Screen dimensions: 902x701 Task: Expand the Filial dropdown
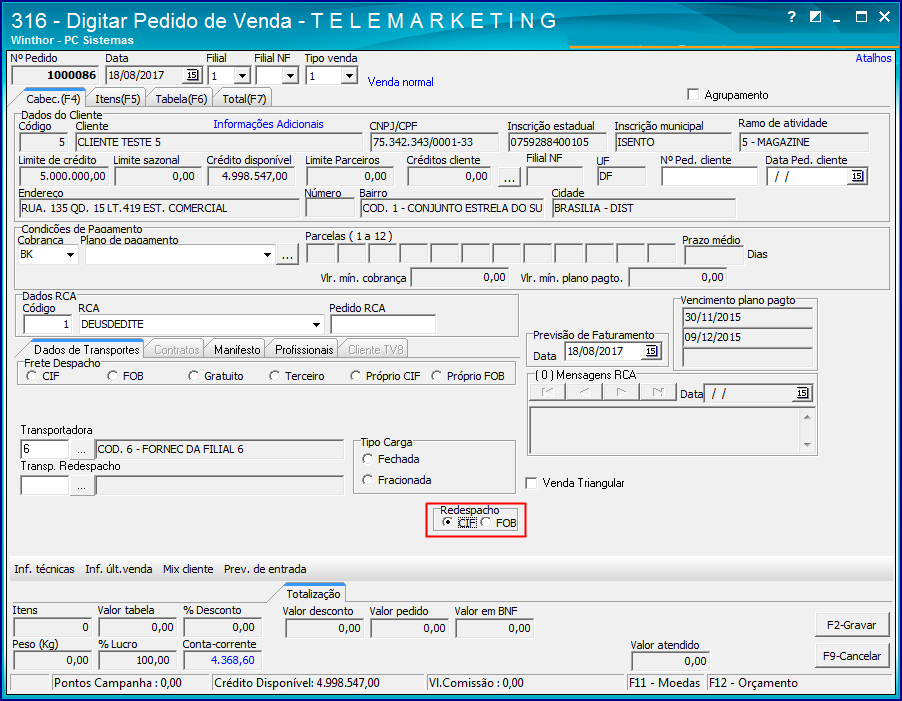pyautogui.click(x=242, y=75)
